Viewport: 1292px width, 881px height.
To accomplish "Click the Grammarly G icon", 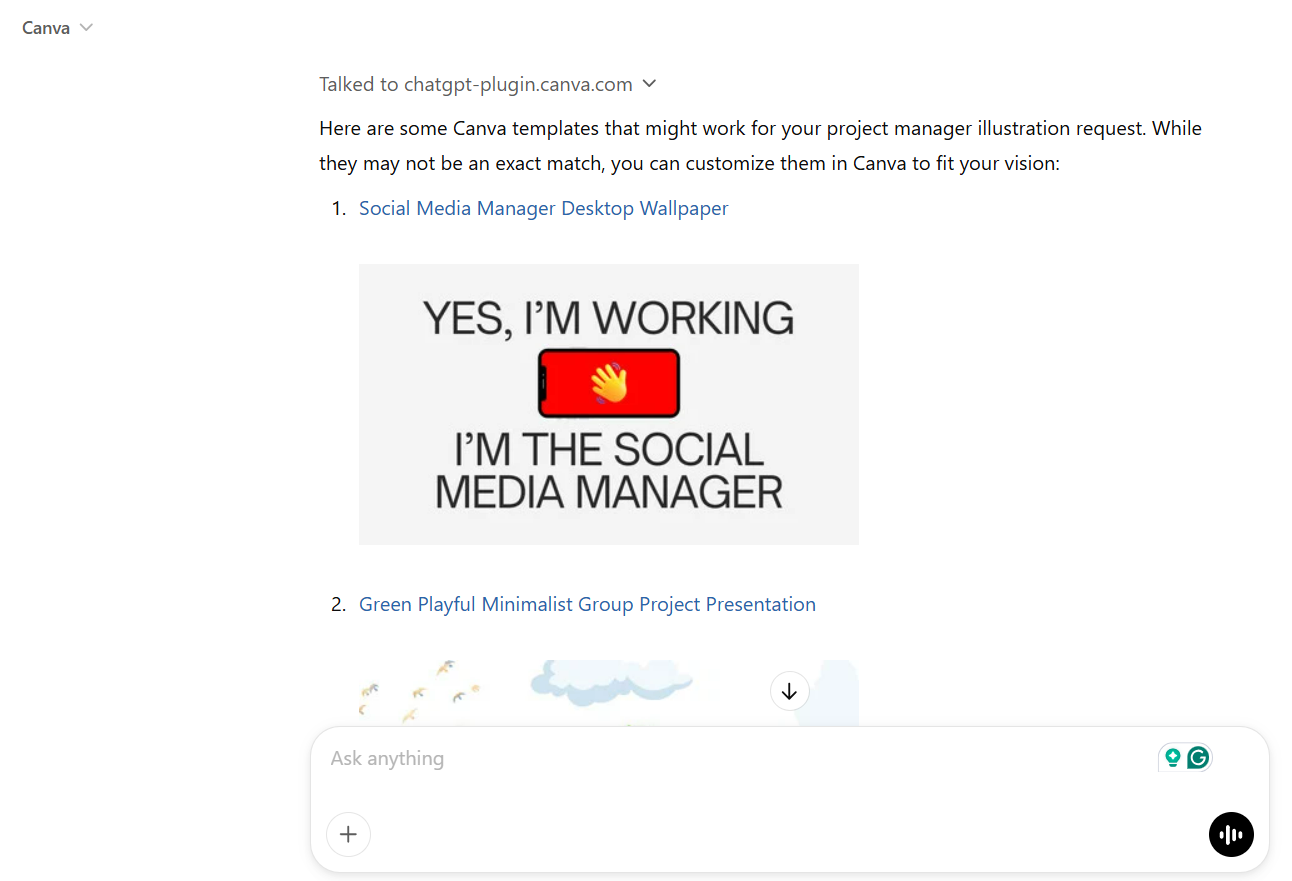I will coord(1198,758).
